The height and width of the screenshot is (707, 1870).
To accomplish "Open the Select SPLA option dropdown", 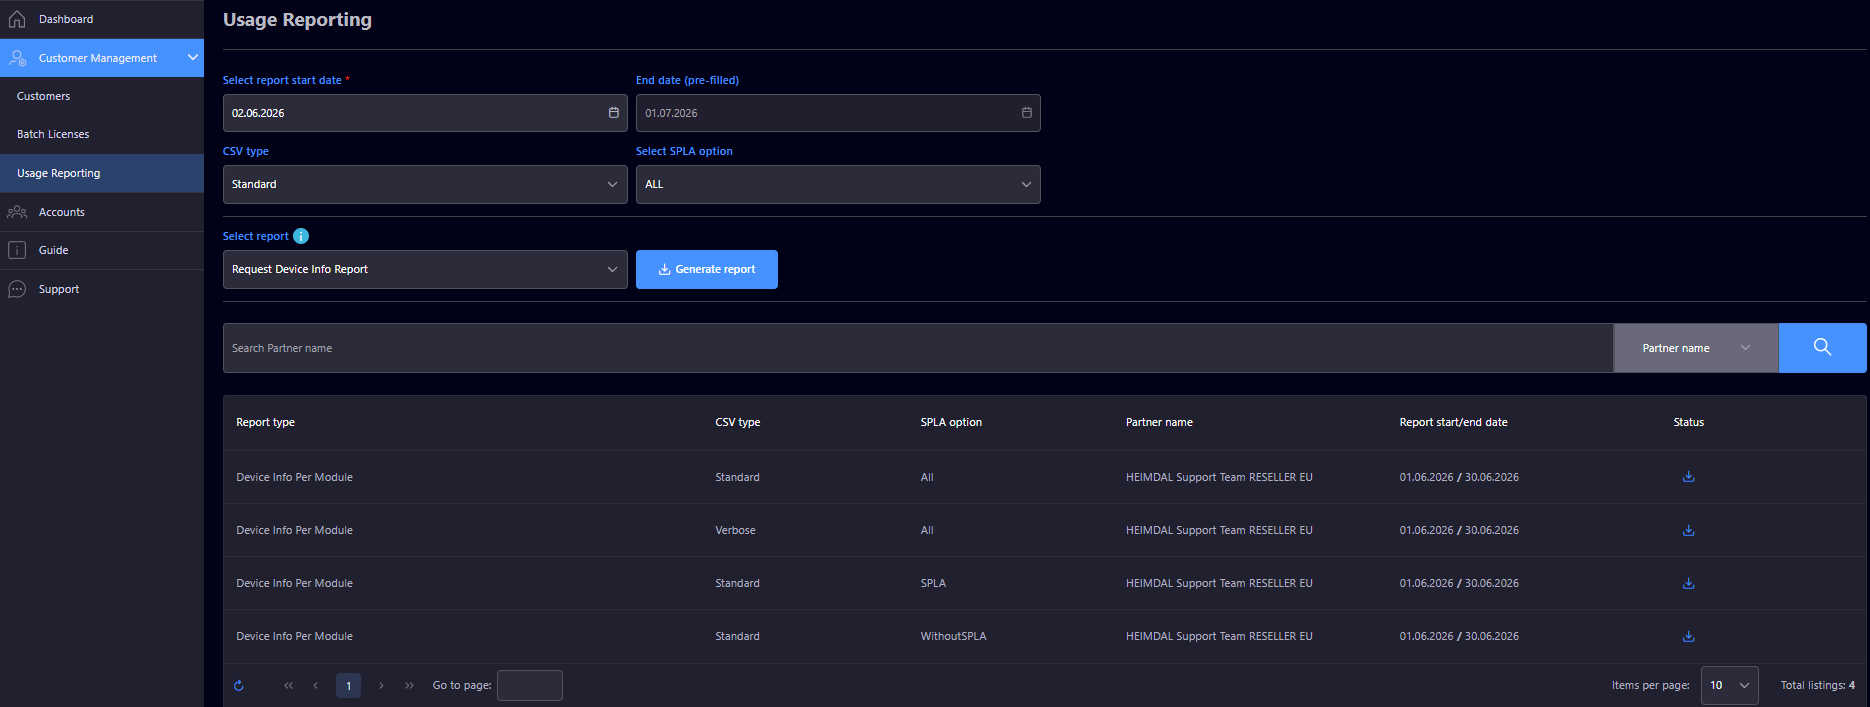I will pos(838,184).
